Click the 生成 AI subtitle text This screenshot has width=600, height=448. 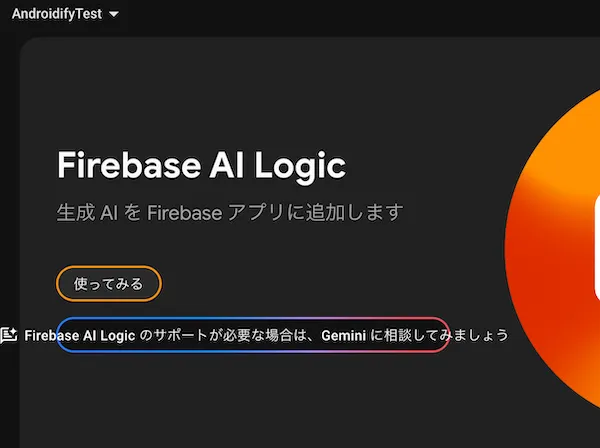click(88, 213)
